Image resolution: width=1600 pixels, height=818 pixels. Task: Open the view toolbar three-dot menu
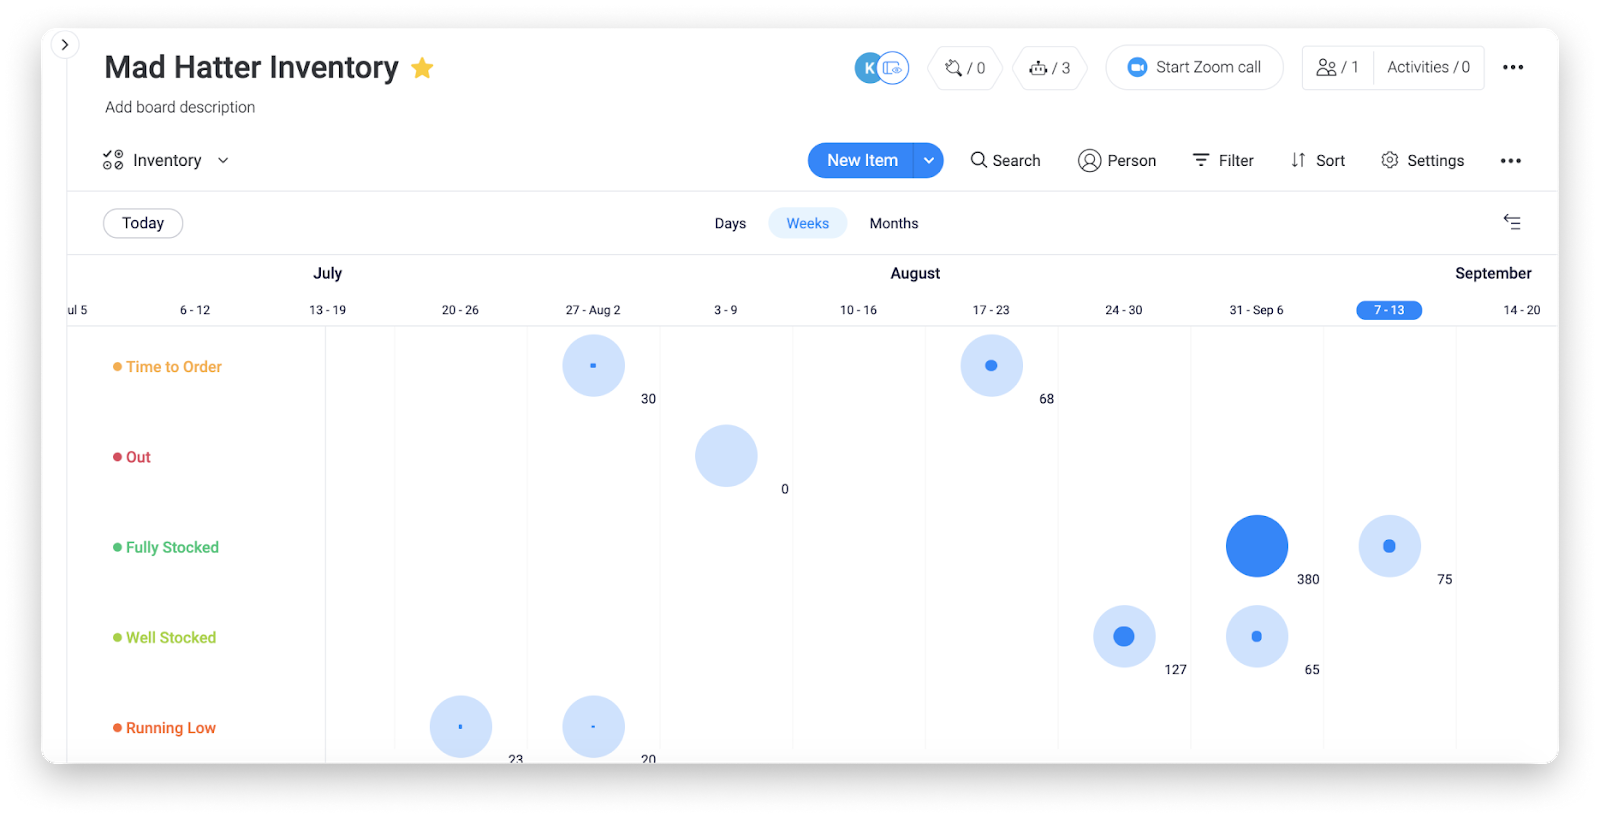[x=1511, y=160]
